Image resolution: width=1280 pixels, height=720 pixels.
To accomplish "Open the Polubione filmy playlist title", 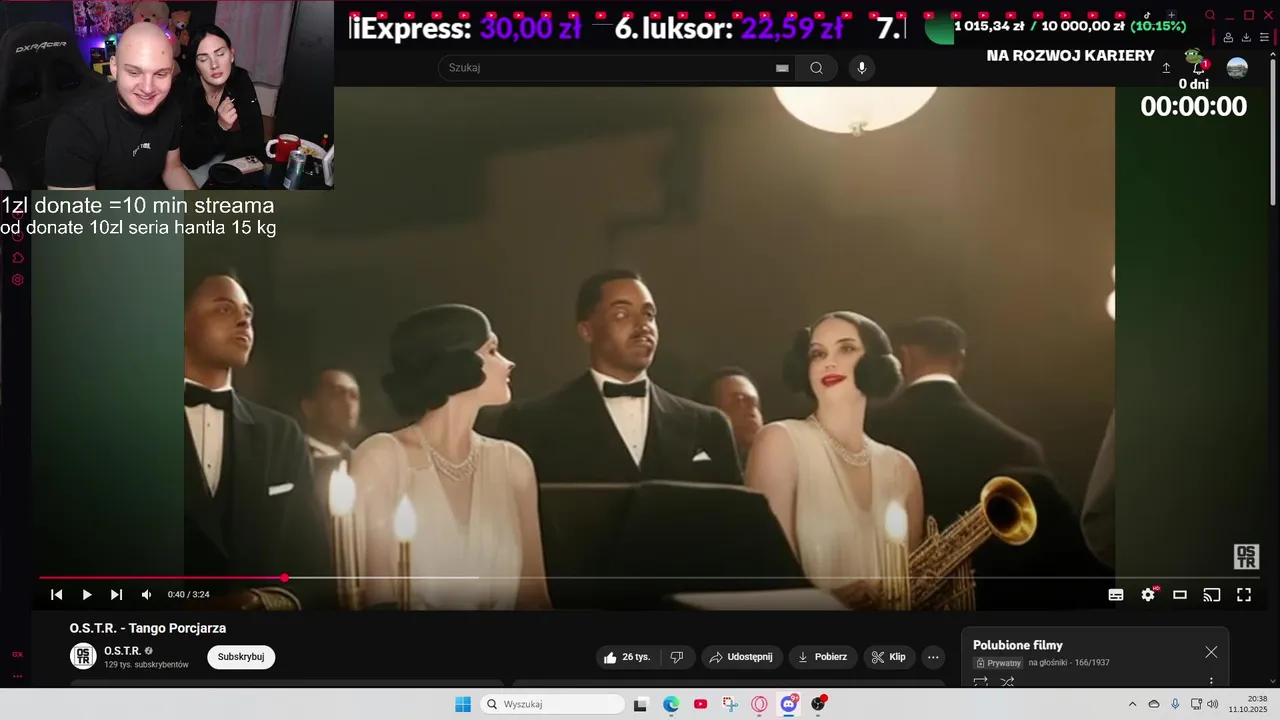I will click(1017, 645).
